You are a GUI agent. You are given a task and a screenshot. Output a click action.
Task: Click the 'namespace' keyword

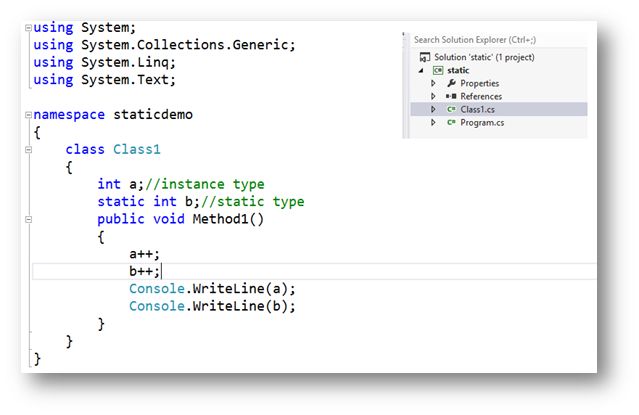[x=69, y=115]
